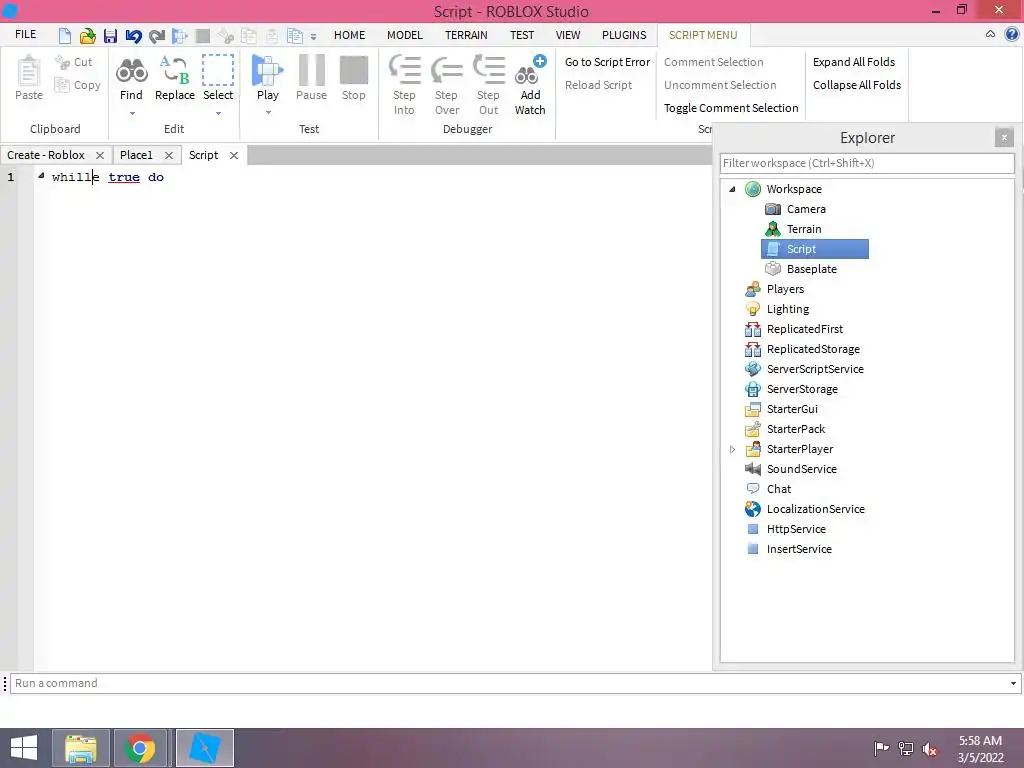Click Go to Script Error
Image resolution: width=1024 pixels, height=768 pixels.
[607, 62]
